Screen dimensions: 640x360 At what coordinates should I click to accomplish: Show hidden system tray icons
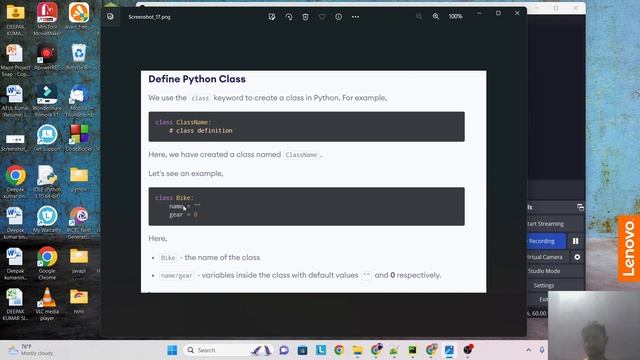click(x=529, y=350)
